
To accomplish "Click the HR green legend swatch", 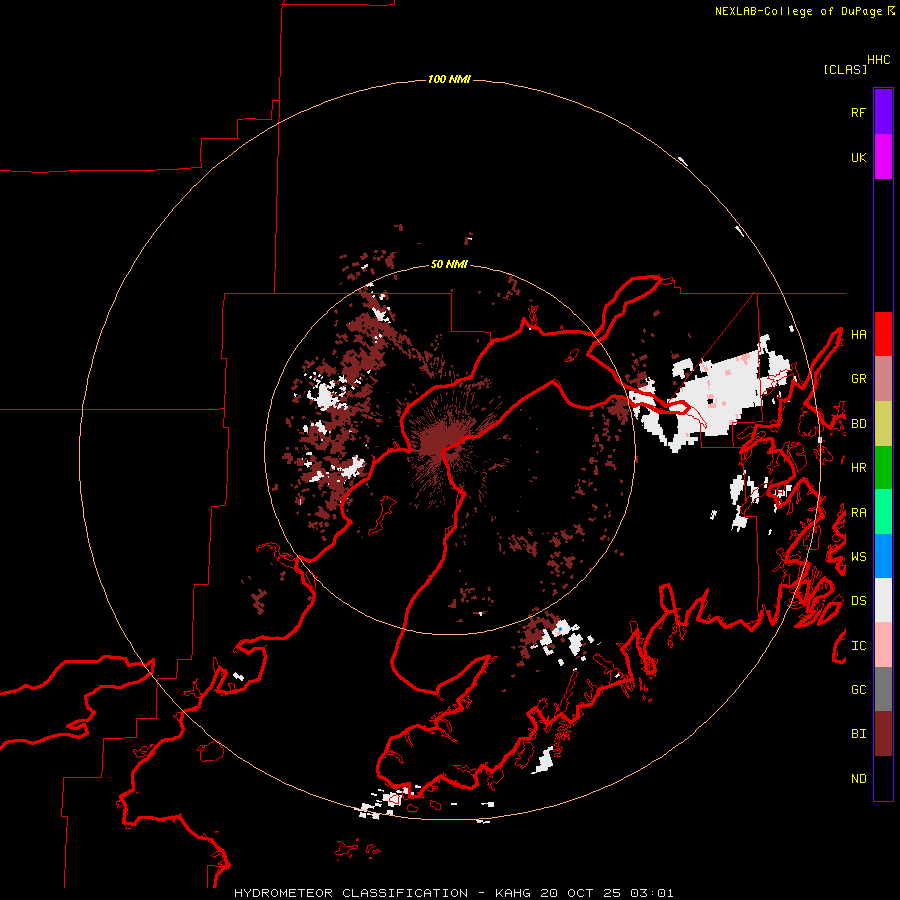I will tap(883, 467).
